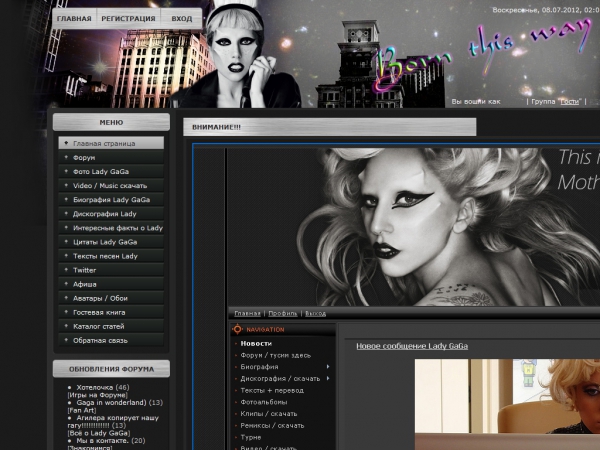Expand the Биография submenu arrow
The height and width of the screenshot is (450, 600).
click(x=328, y=367)
